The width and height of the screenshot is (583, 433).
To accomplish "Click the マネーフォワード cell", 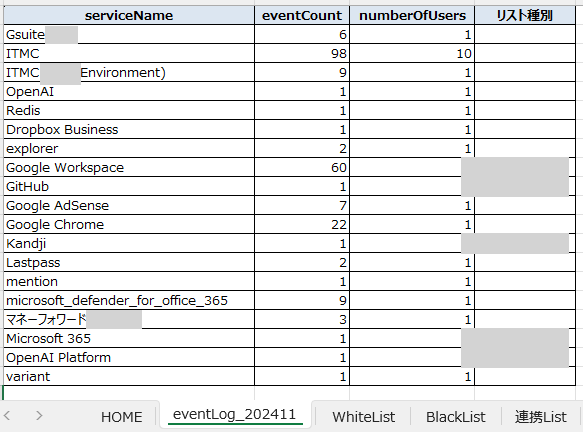I will click(x=129, y=319).
